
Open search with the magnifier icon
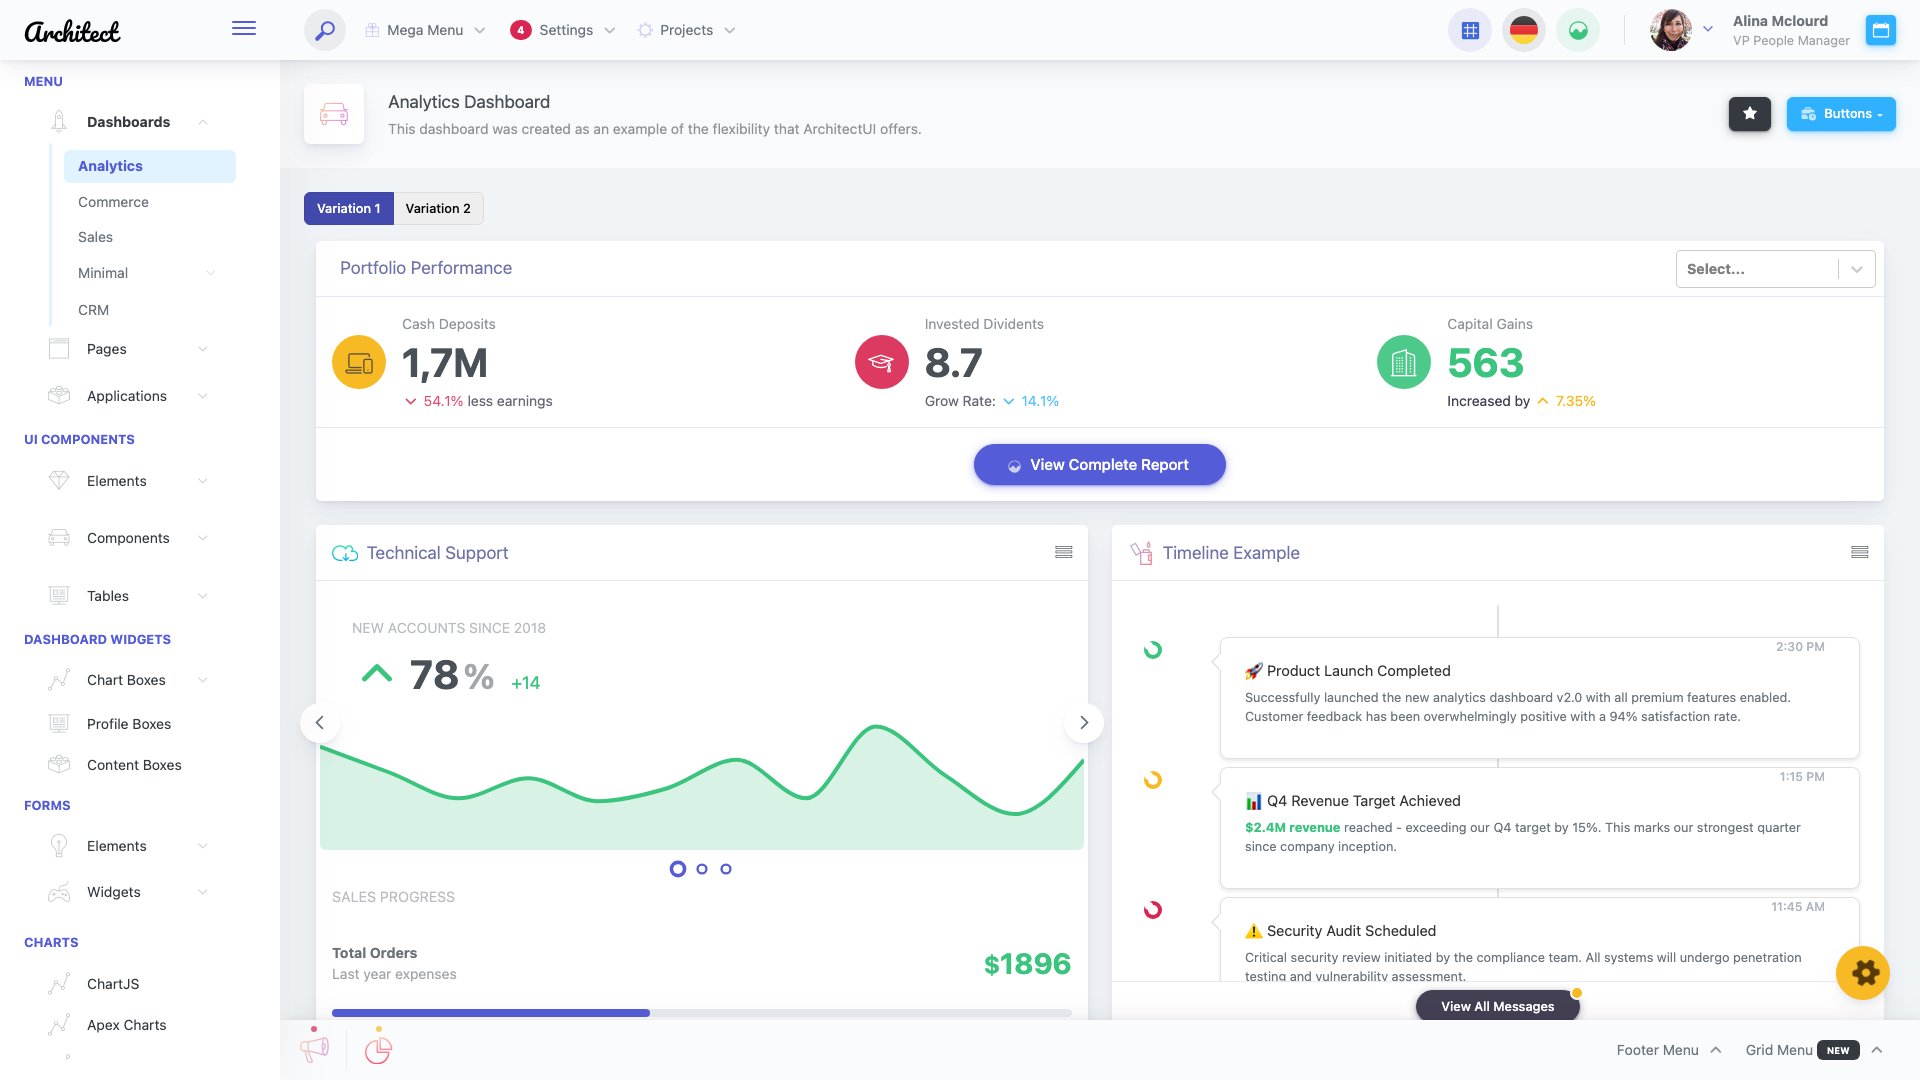point(323,30)
